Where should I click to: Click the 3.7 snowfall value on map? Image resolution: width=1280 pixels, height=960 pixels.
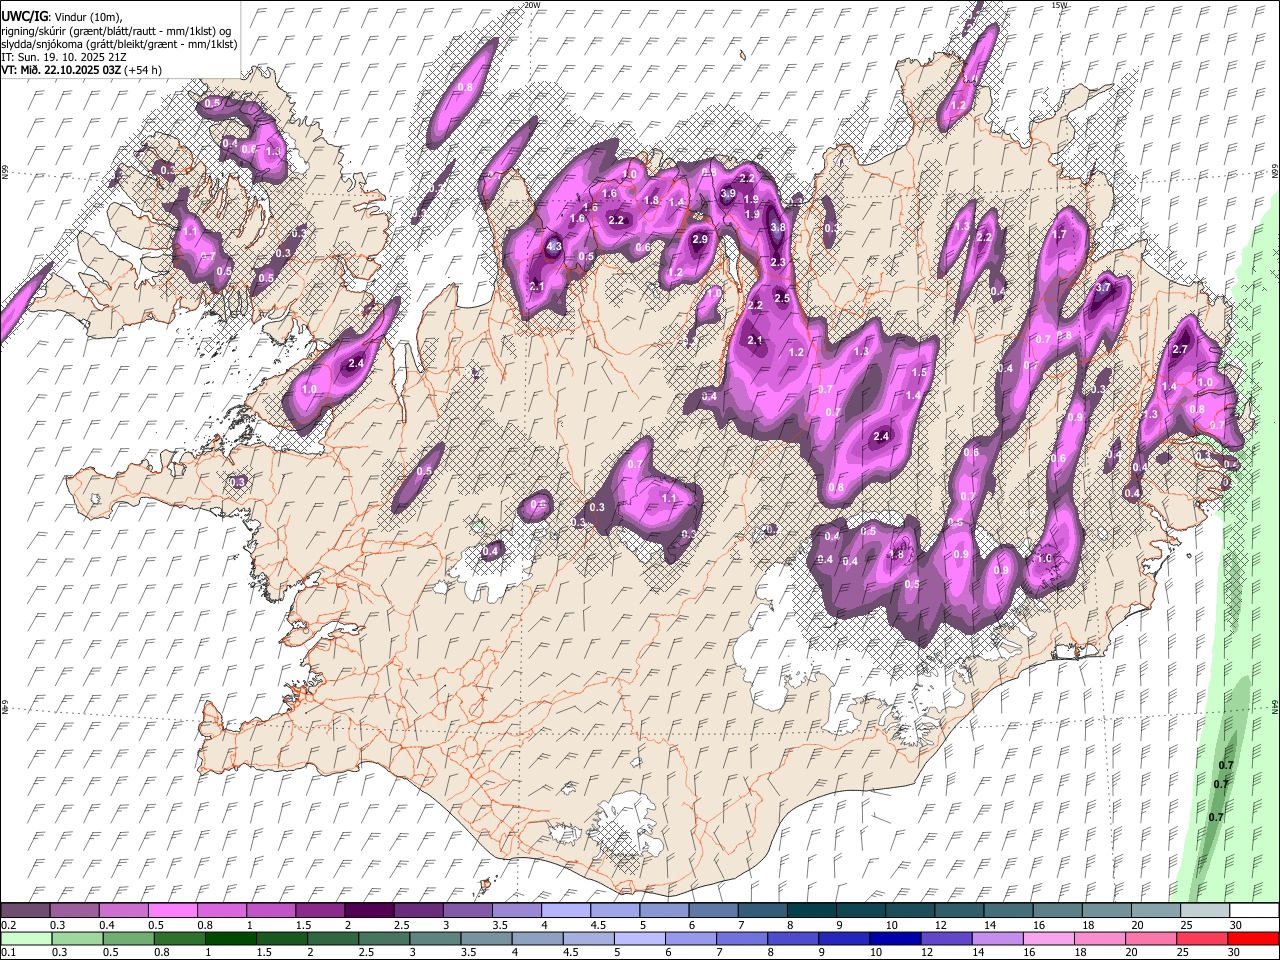1104,287
